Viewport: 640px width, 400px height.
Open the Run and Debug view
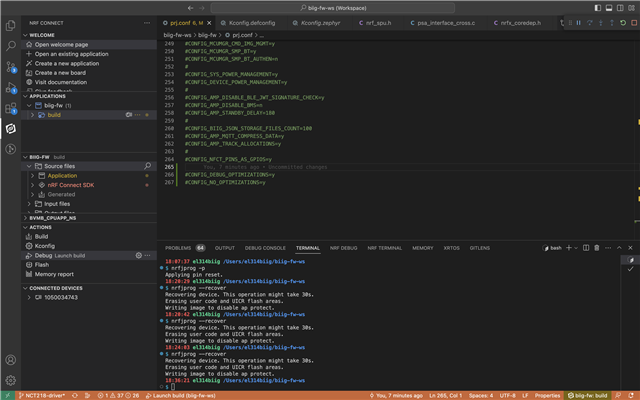11,87
